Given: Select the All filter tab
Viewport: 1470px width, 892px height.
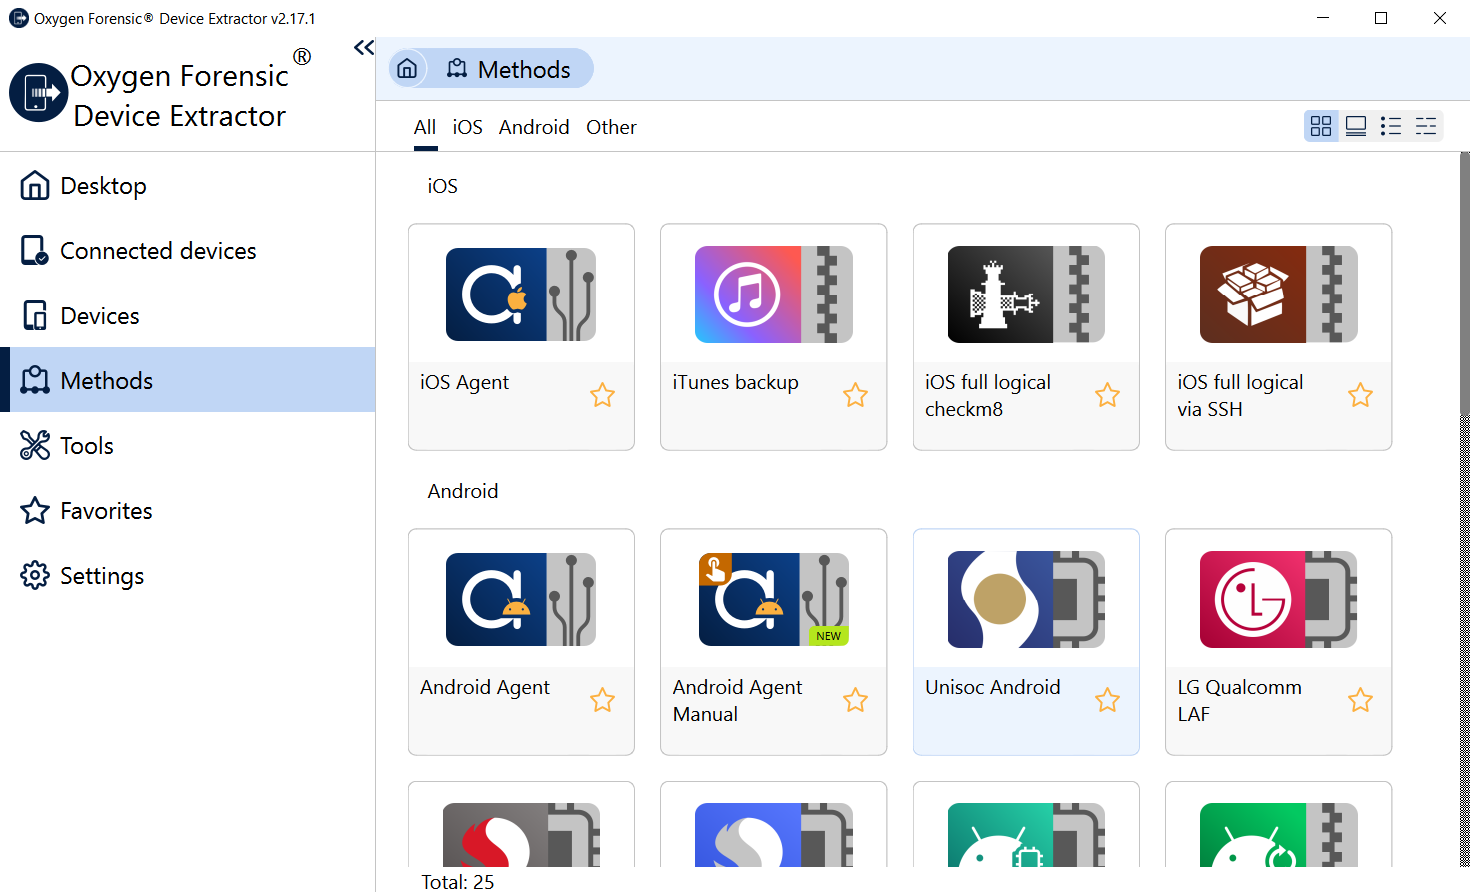Looking at the screenshot, I should tap(425, 127).
